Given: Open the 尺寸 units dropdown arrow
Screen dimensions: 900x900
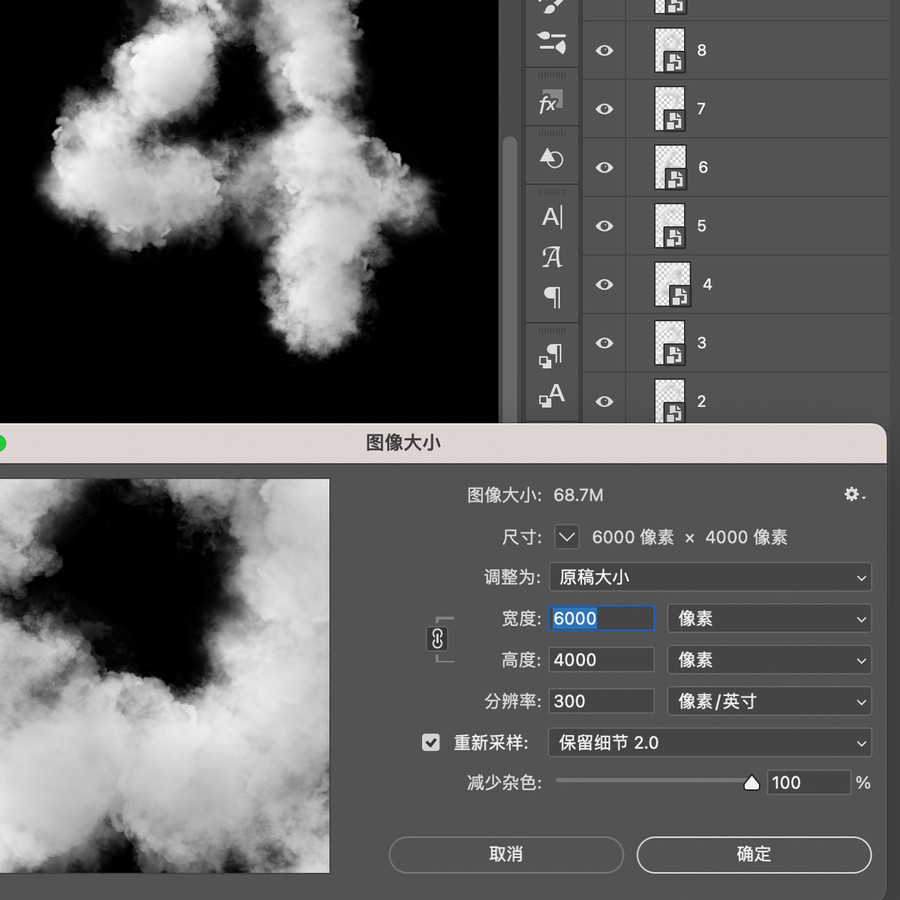Looking at the screenshot, I should click(x=567, y=537).
